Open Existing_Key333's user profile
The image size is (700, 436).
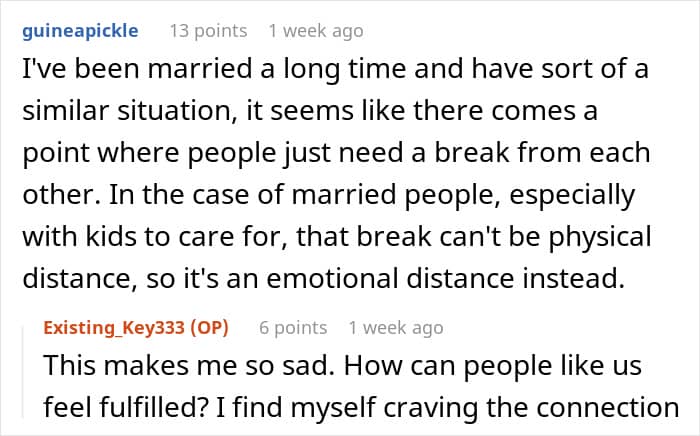coord(114,328)
